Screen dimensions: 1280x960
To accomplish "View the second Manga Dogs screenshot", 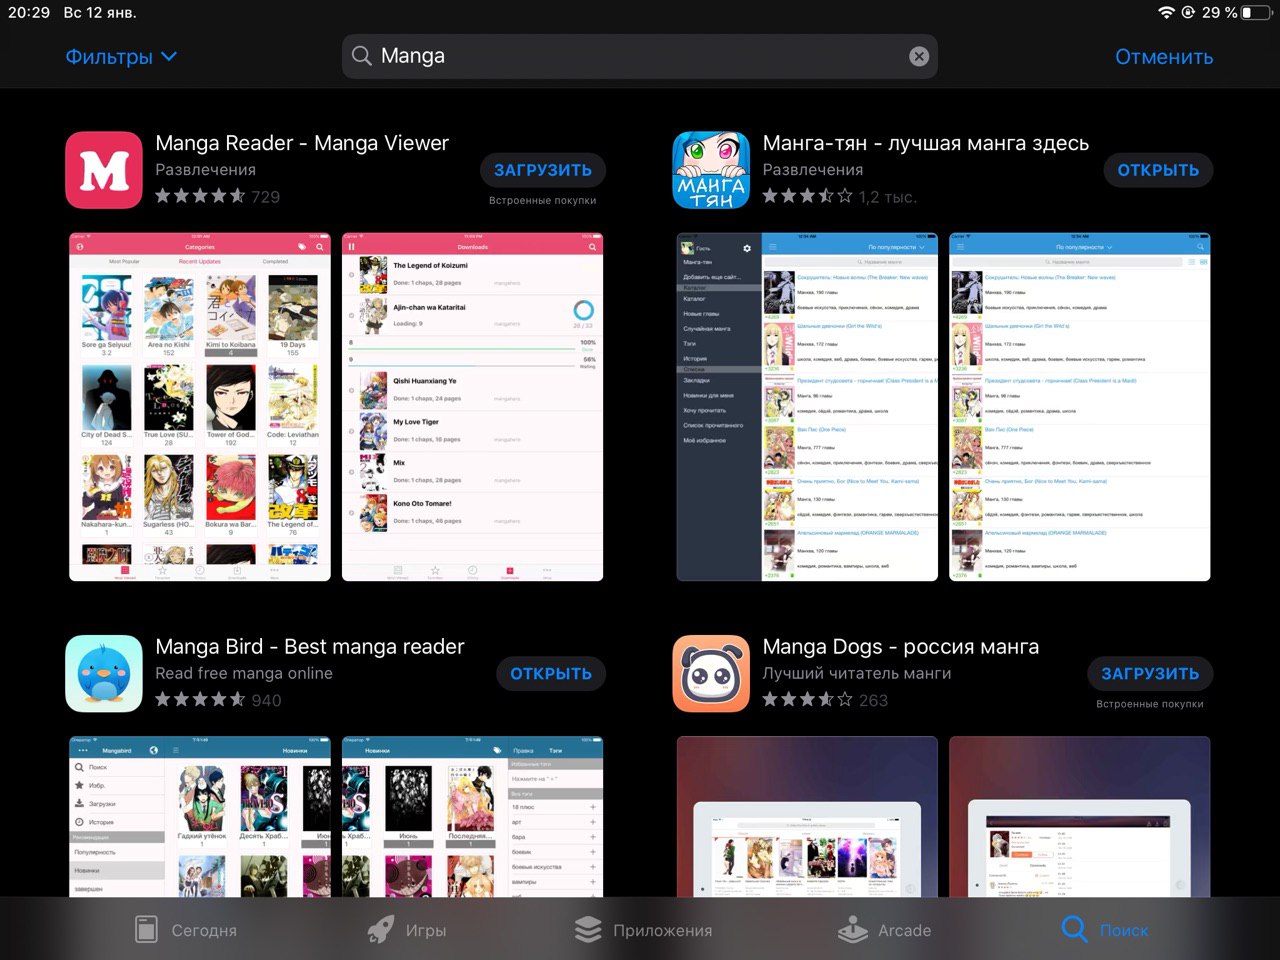I will click(x=1080, y=817).
